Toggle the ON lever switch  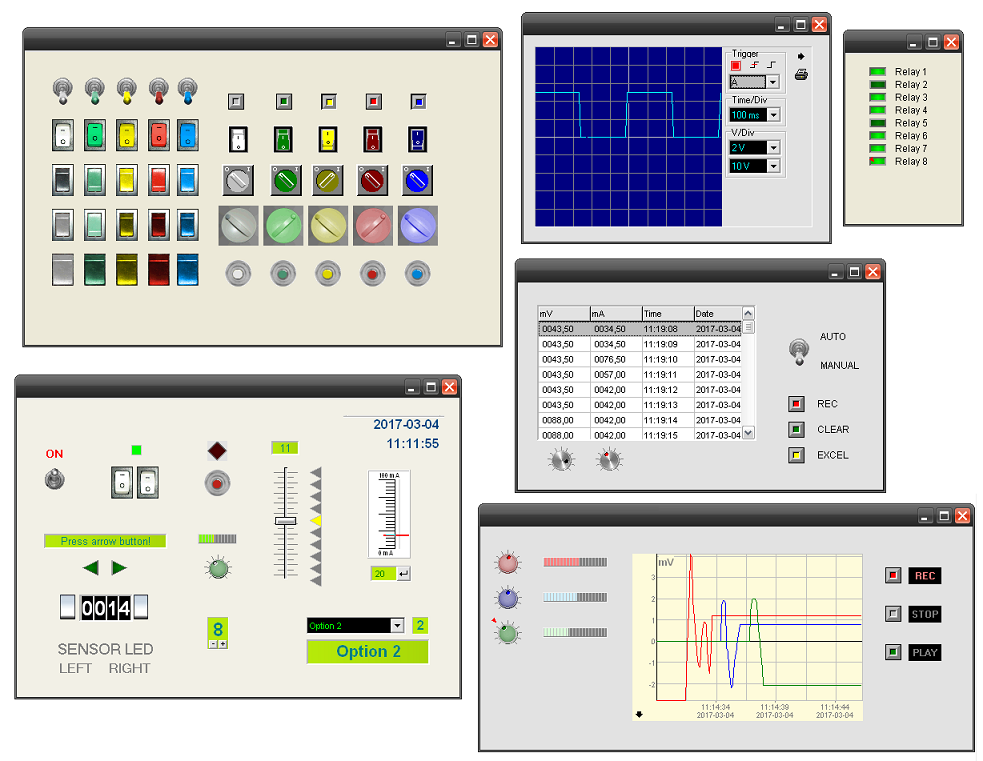coord(53,480)
